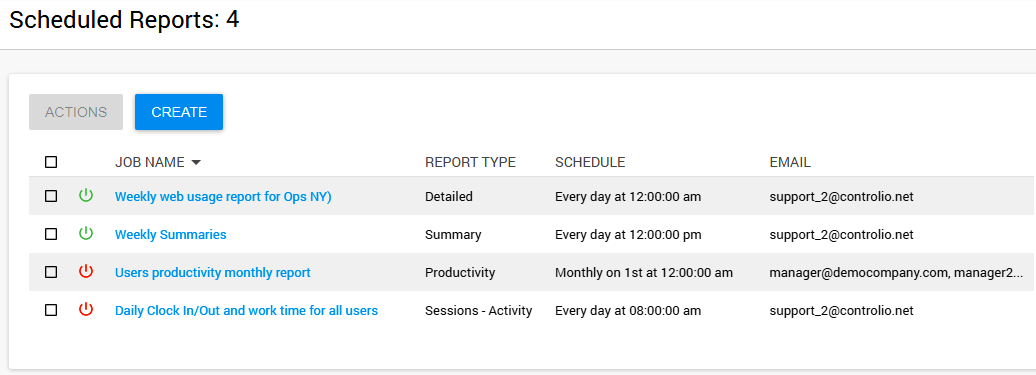This screenshot has width=1036, height=375.
Task: Click the Scheduled Reports: 4 heading
Action: [x=124, y=20]
